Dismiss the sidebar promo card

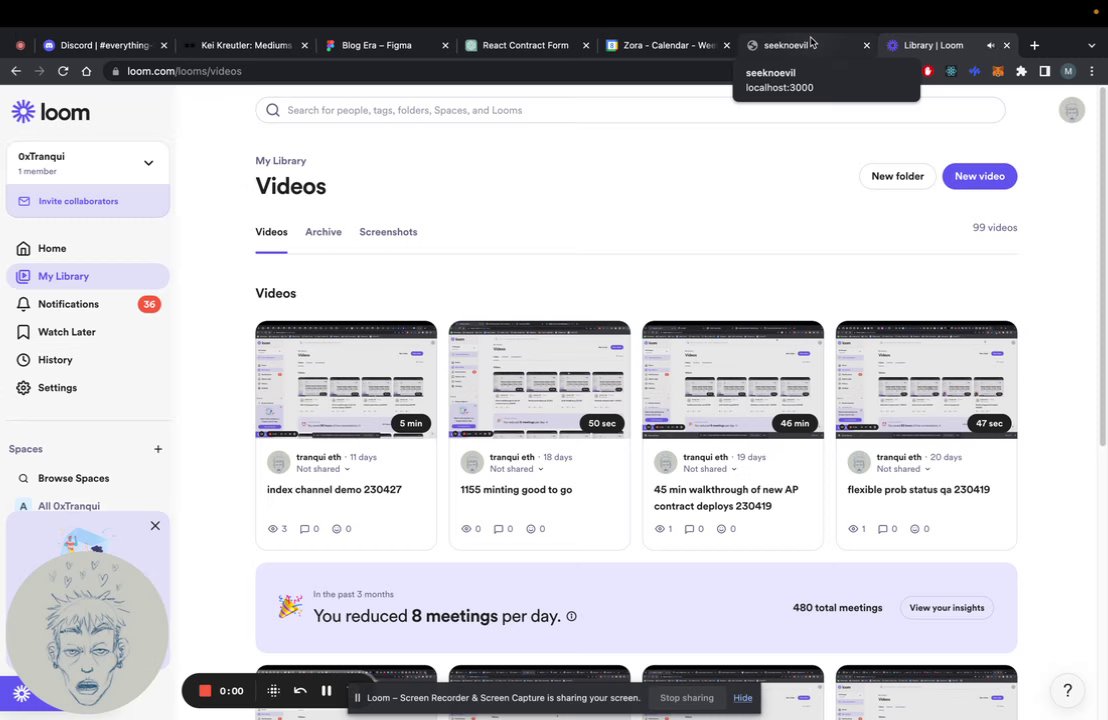[x=155, y=526]
